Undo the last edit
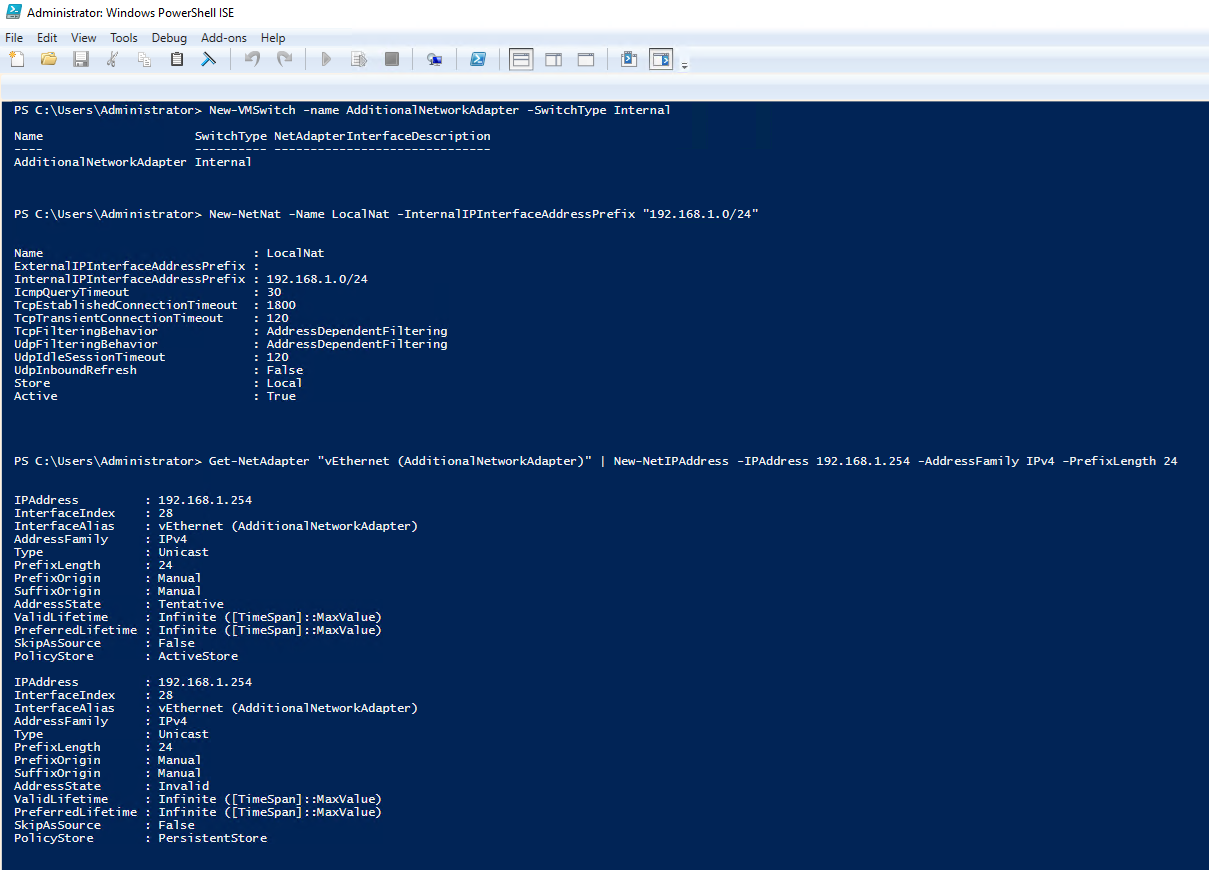1209x870 pixels. pyautogui.click(x=250, y=59)
